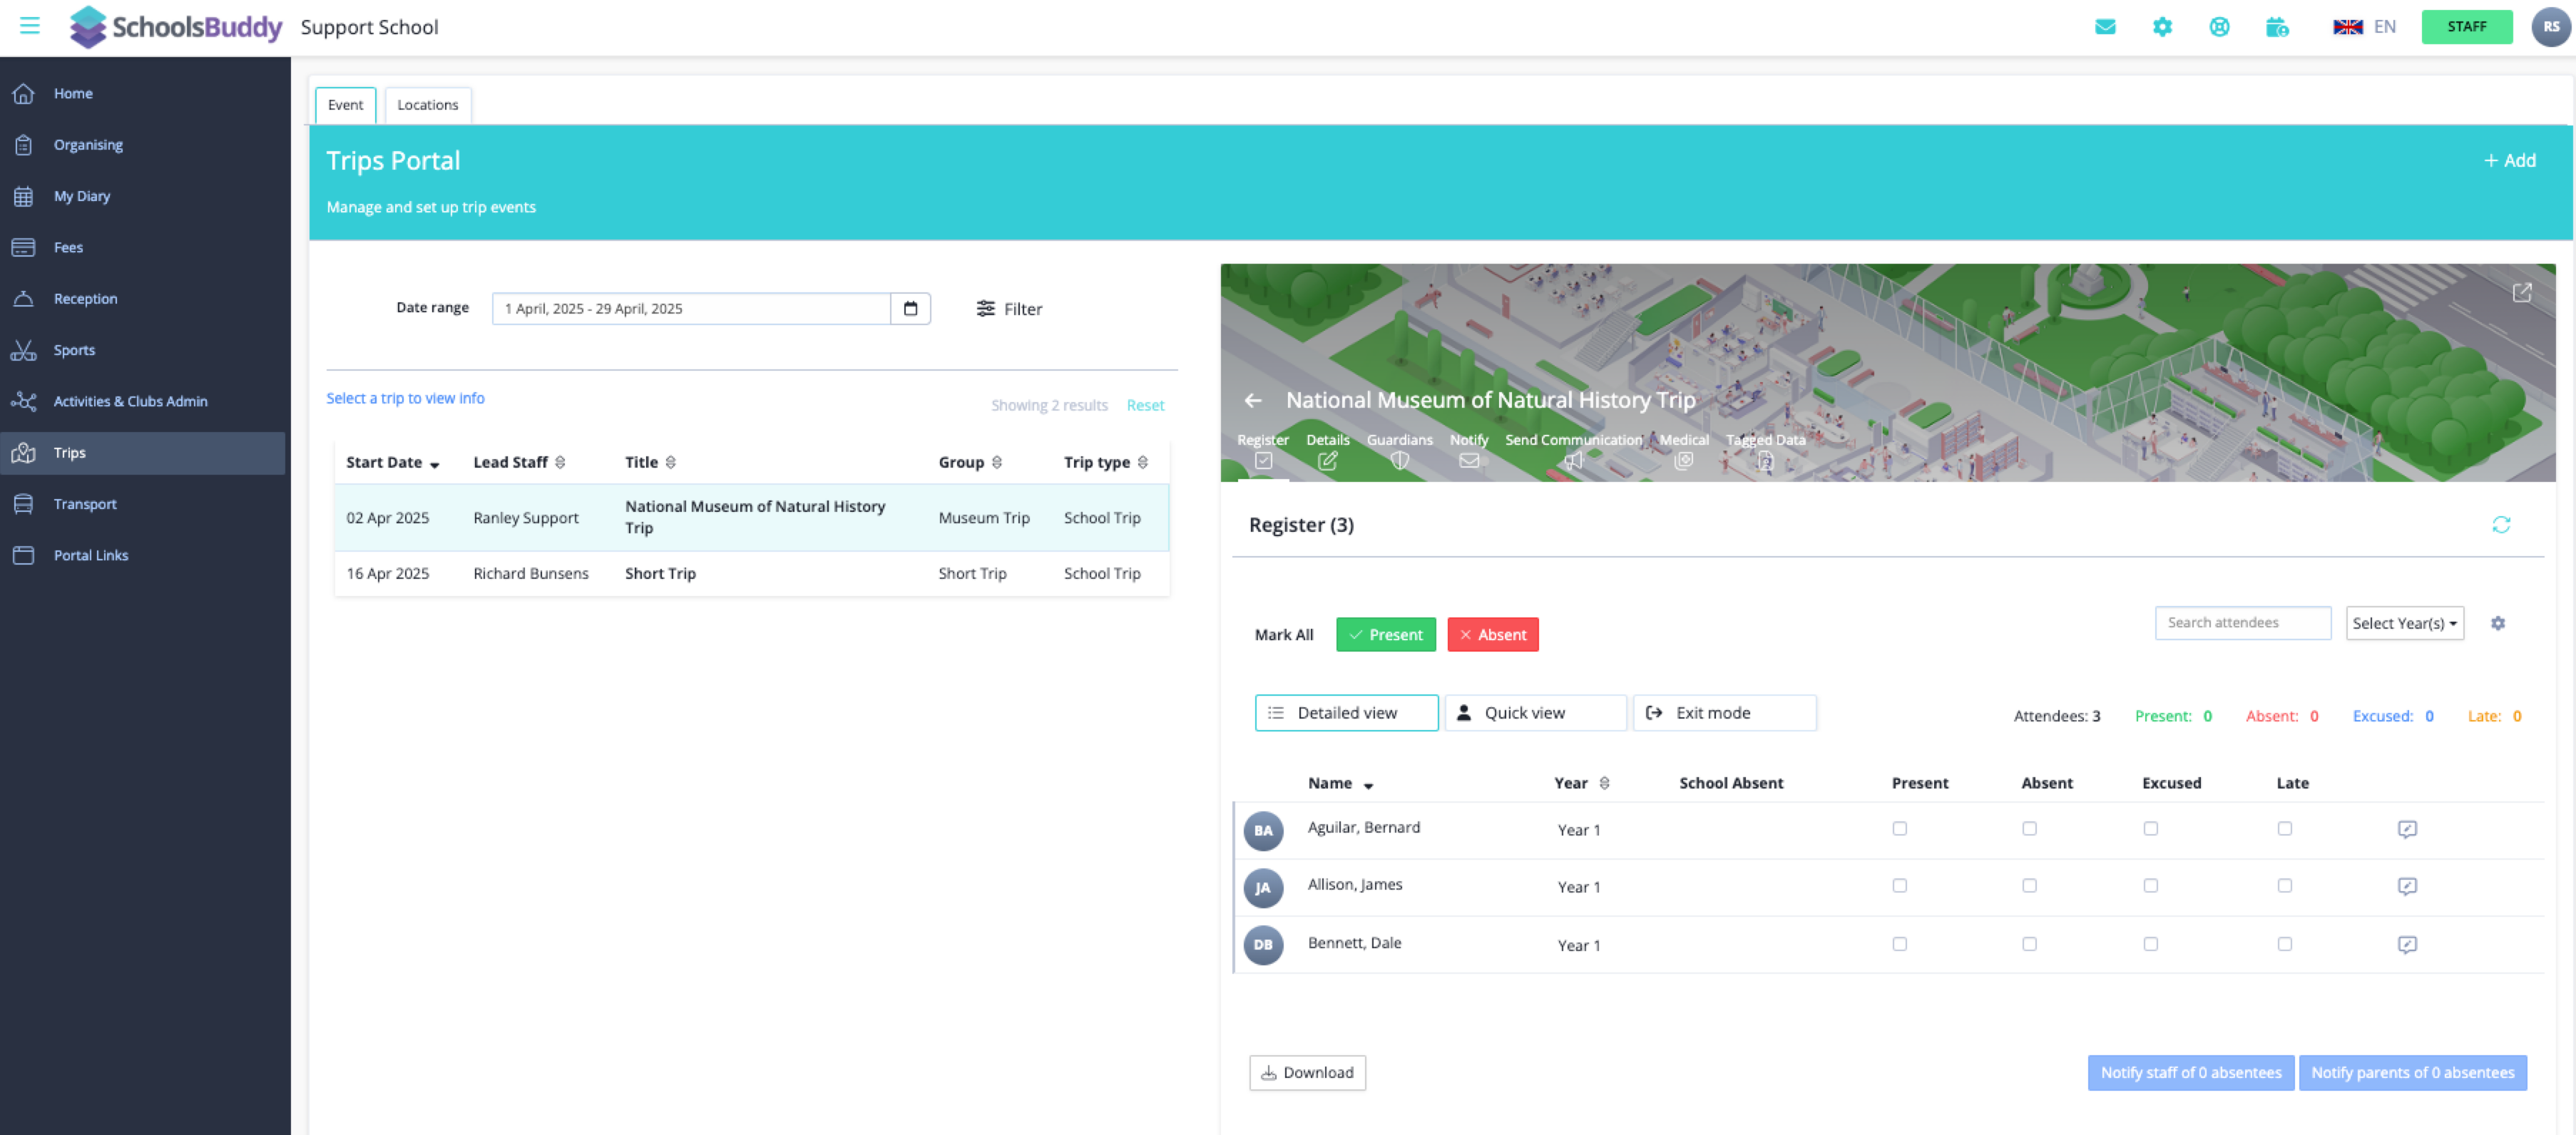Screen dimensions: 2576x1135
Task: Open the trip Medical tab
Action: point(1684,451)
